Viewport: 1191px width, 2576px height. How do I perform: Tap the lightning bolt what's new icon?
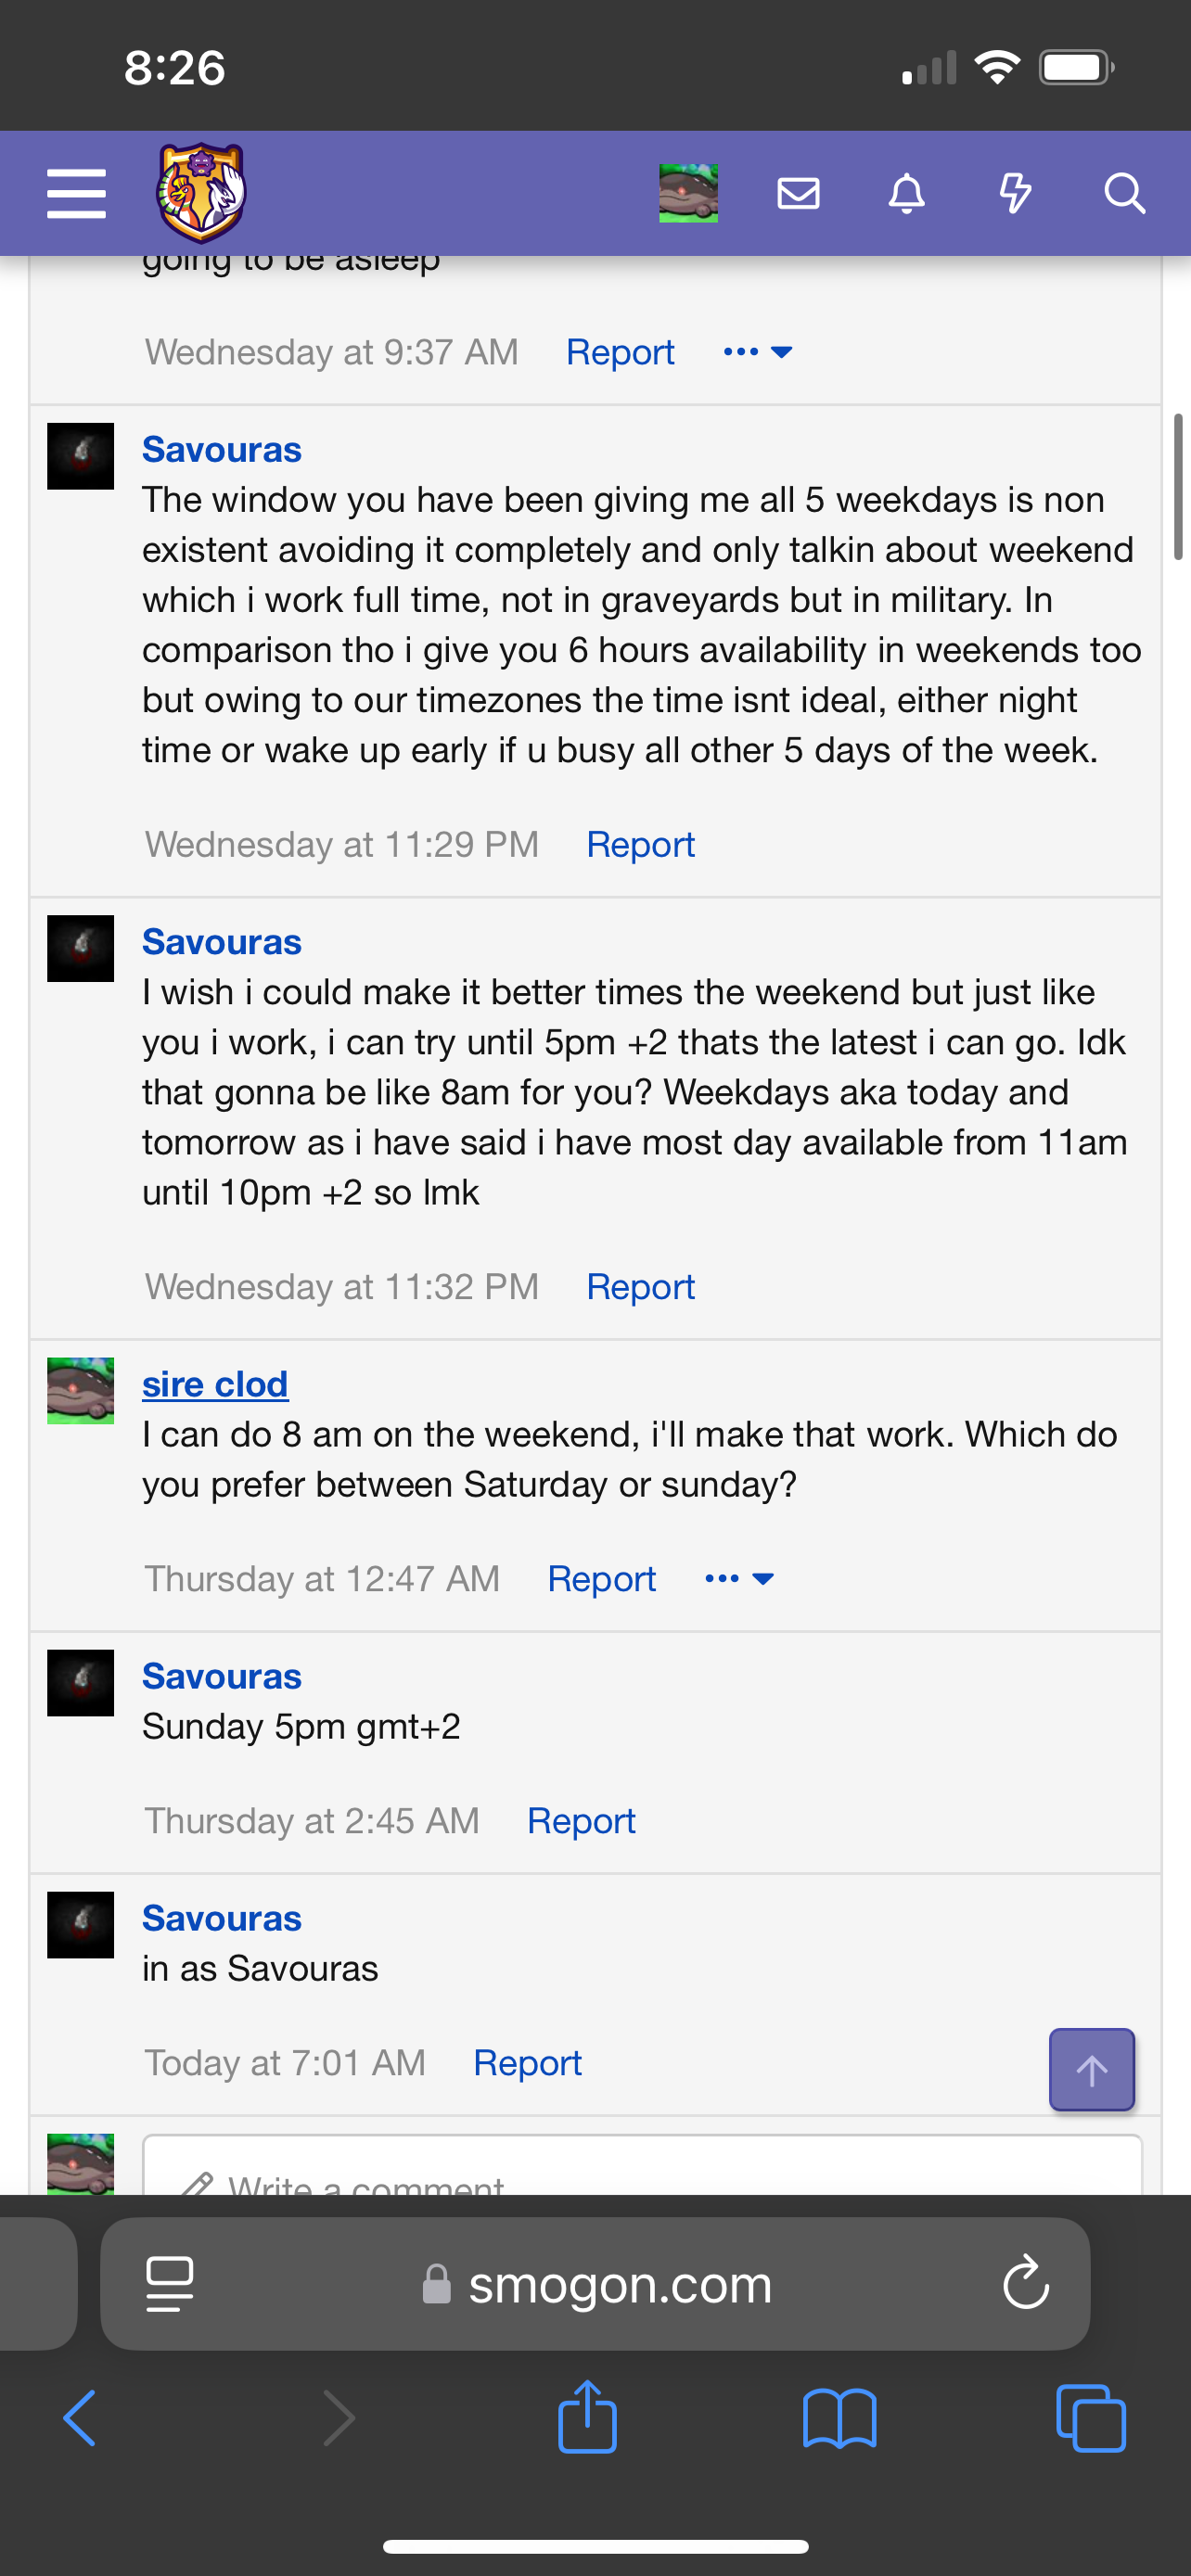pyautogui.click(x=1015, y=193)
